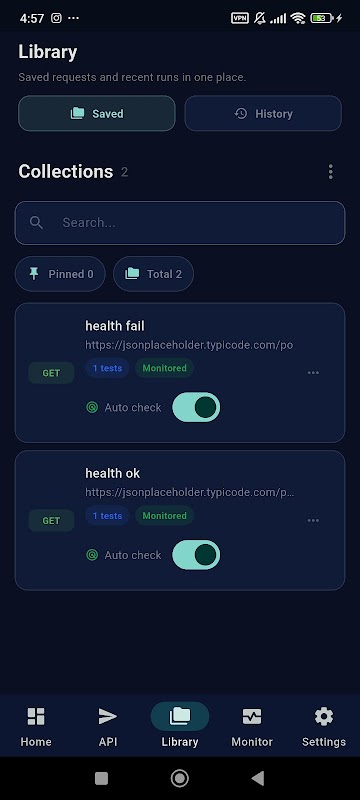The width and height of the screenshot is (360, 800).
Task: Open more options for health fail
Action: pos(313,373)
